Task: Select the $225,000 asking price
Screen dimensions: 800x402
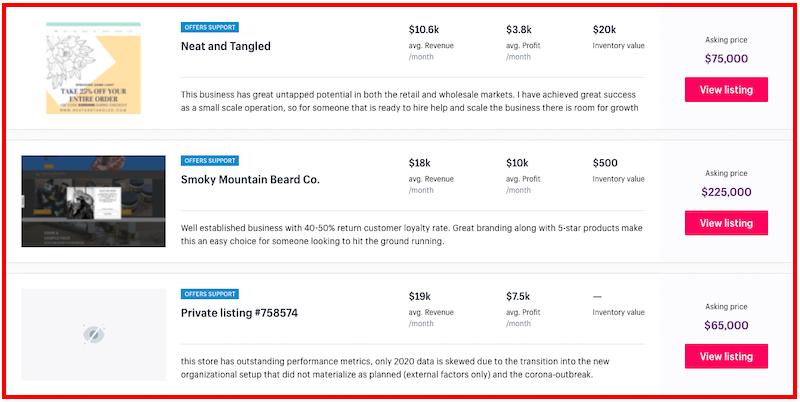Action: pyautogui.click(x=726, y=192)
